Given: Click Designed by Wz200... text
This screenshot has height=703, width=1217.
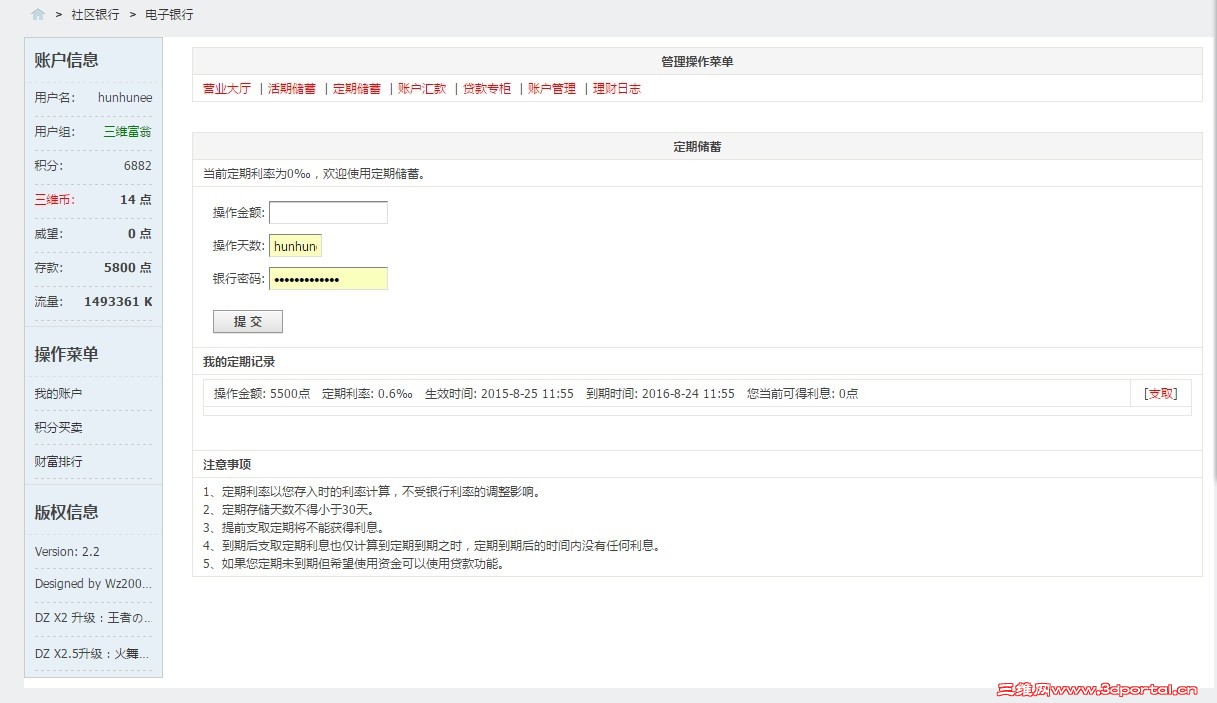Looking at the screenshot, I should point(94,583).
